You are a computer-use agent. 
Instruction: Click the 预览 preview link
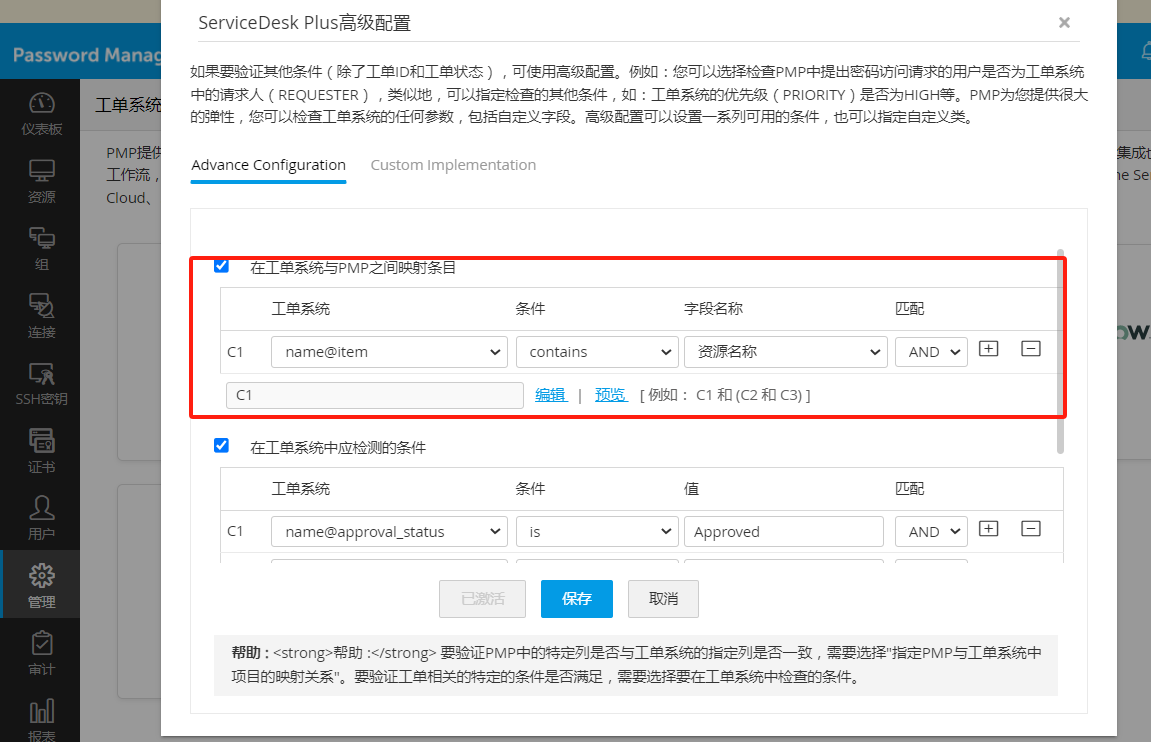(x=611, y=395)
